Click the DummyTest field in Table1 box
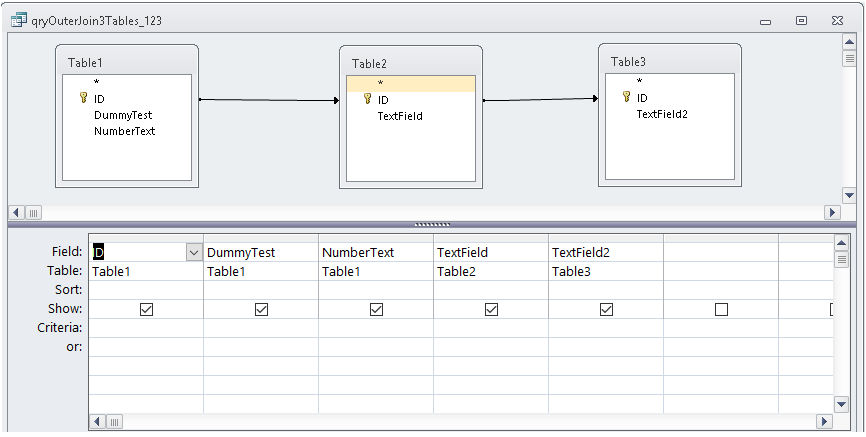 tap(123, 115)
